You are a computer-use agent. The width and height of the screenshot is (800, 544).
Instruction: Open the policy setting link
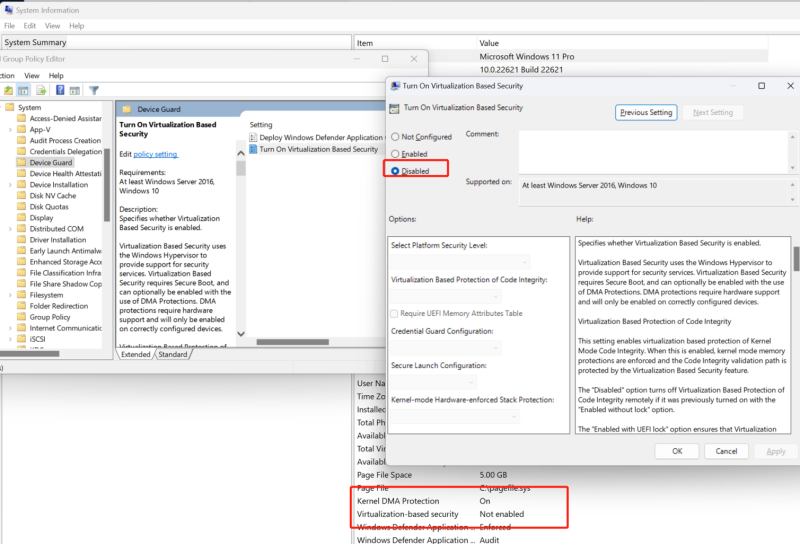tap(156, 154)
